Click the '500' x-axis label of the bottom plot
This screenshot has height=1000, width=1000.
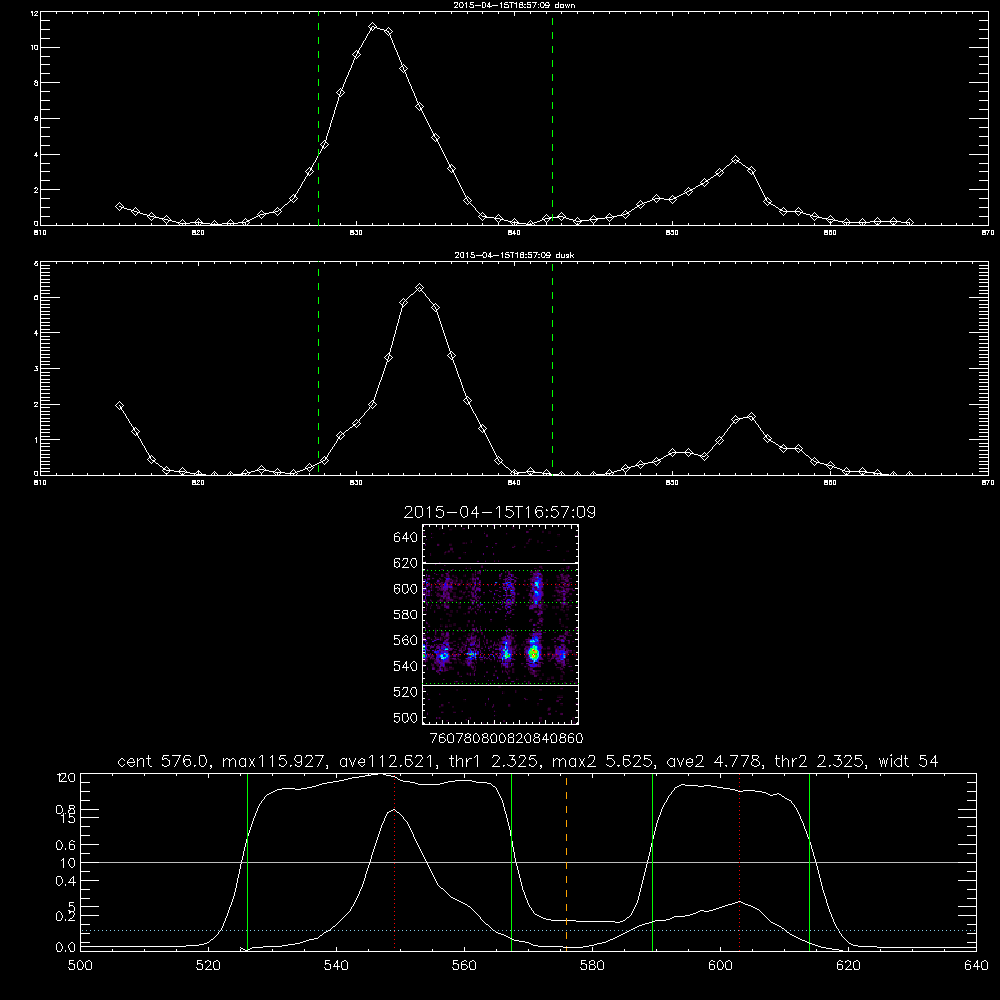(x=80, y=966)
